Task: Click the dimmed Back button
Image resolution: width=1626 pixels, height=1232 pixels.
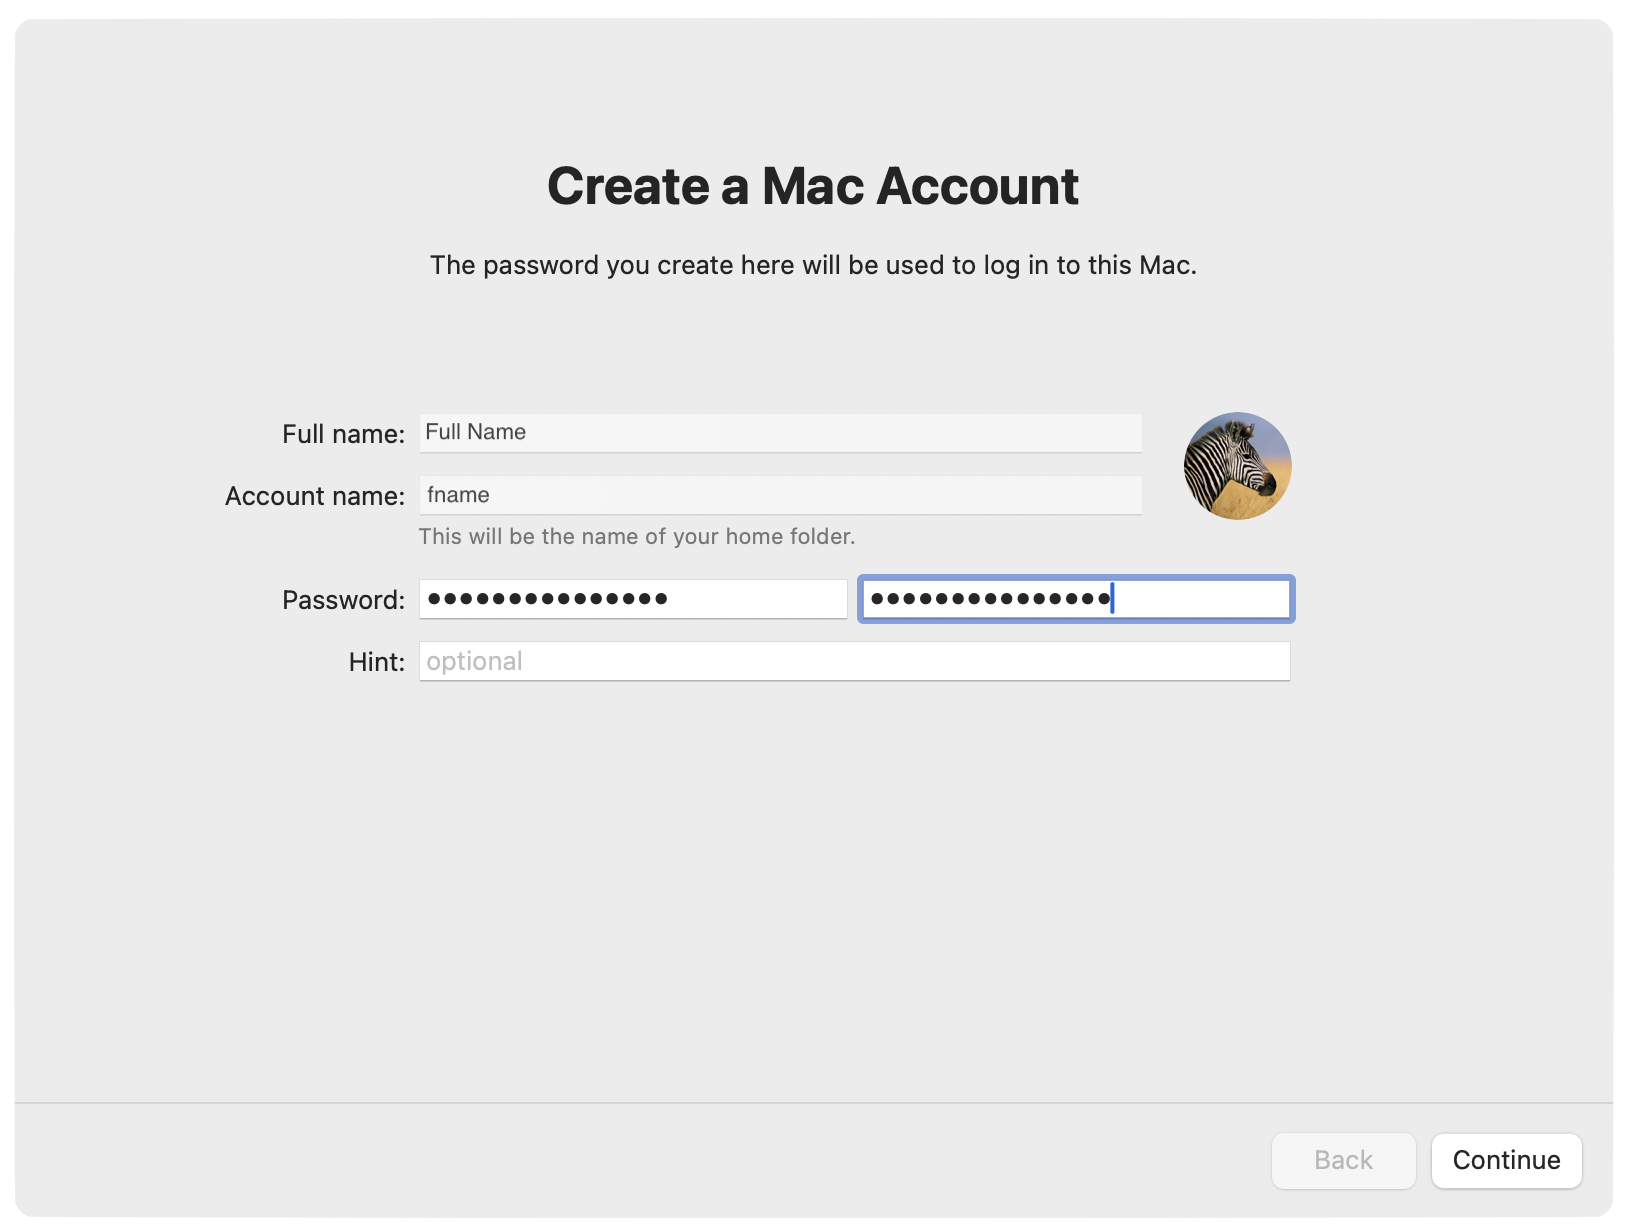Action: pos(1343,1160)
